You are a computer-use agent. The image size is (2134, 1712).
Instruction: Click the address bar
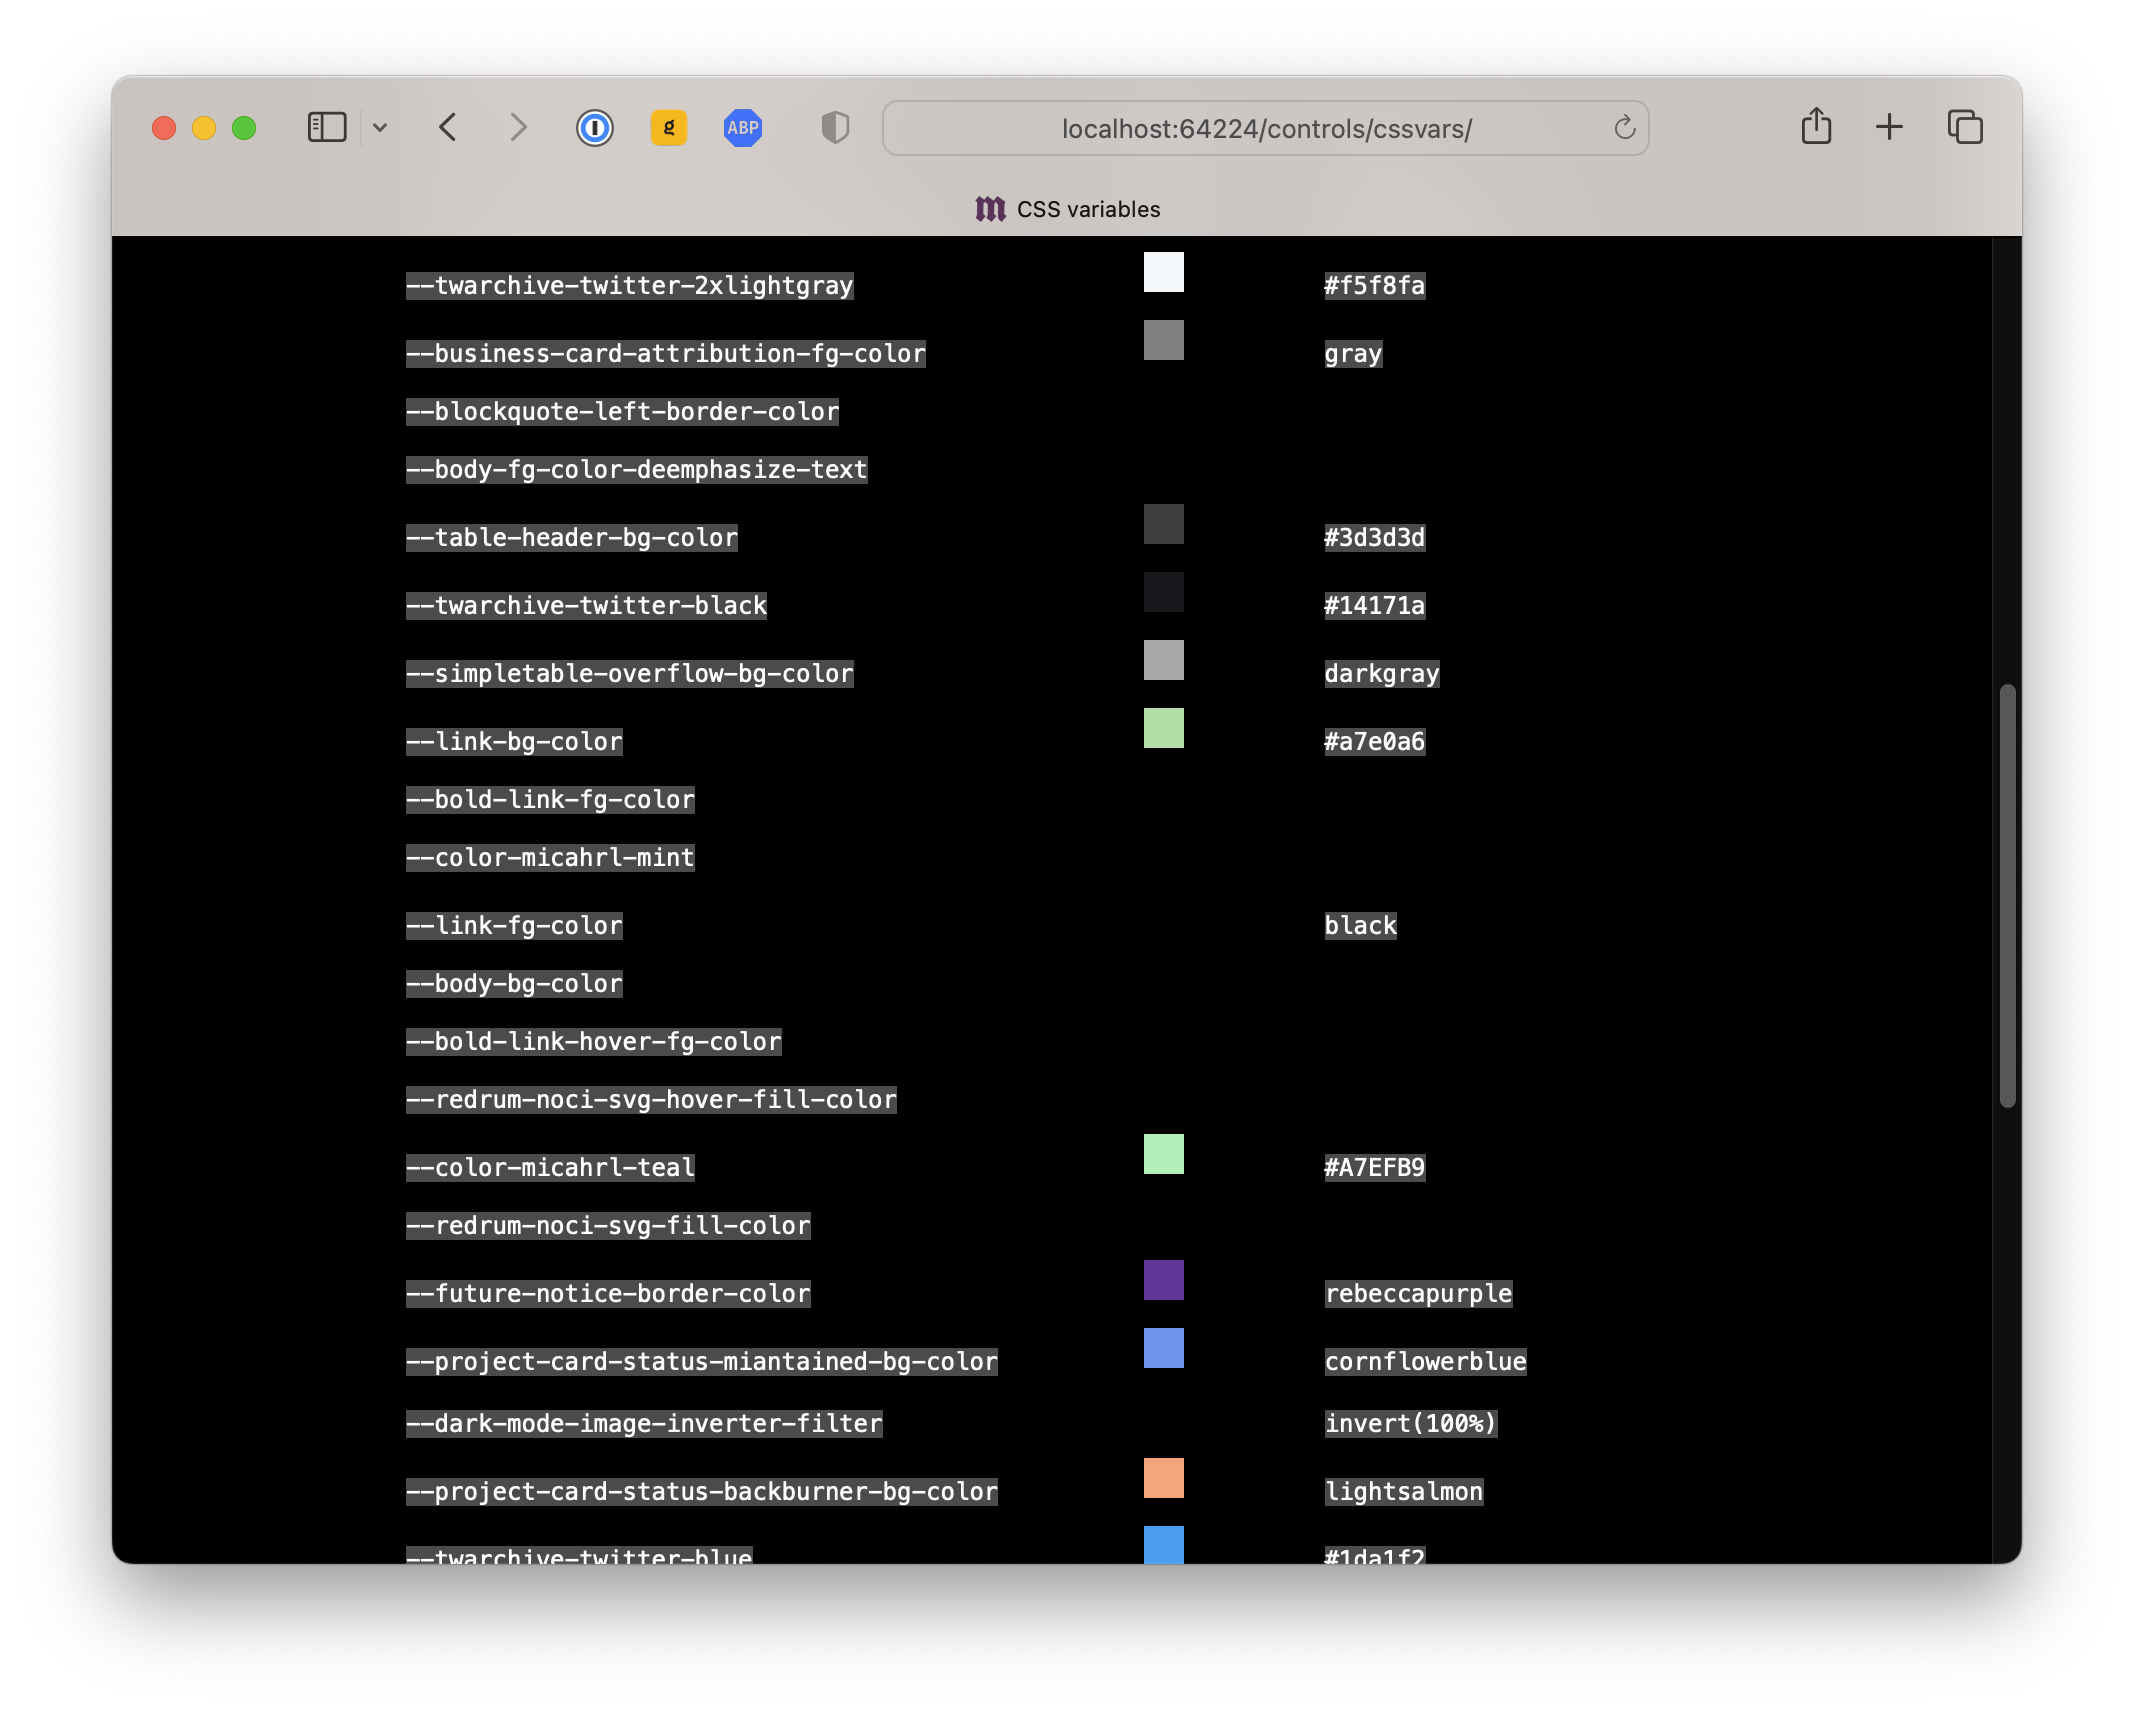[1264, 127]
